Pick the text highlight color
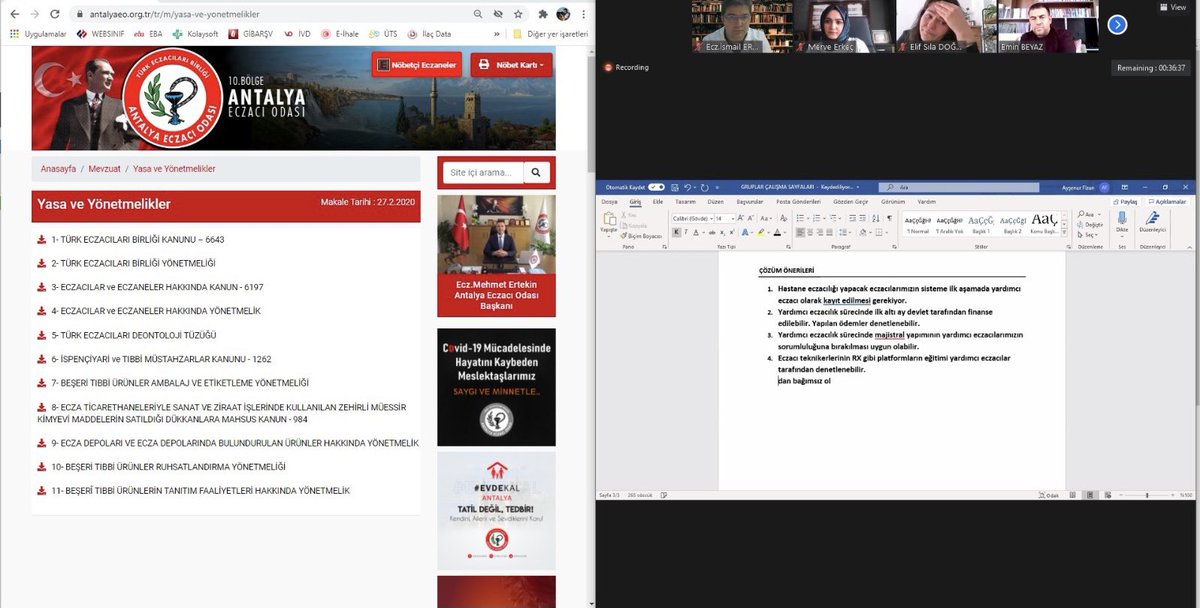This screenshot has height=608, width=1200. pyautogui.click(x=762, y=232)
